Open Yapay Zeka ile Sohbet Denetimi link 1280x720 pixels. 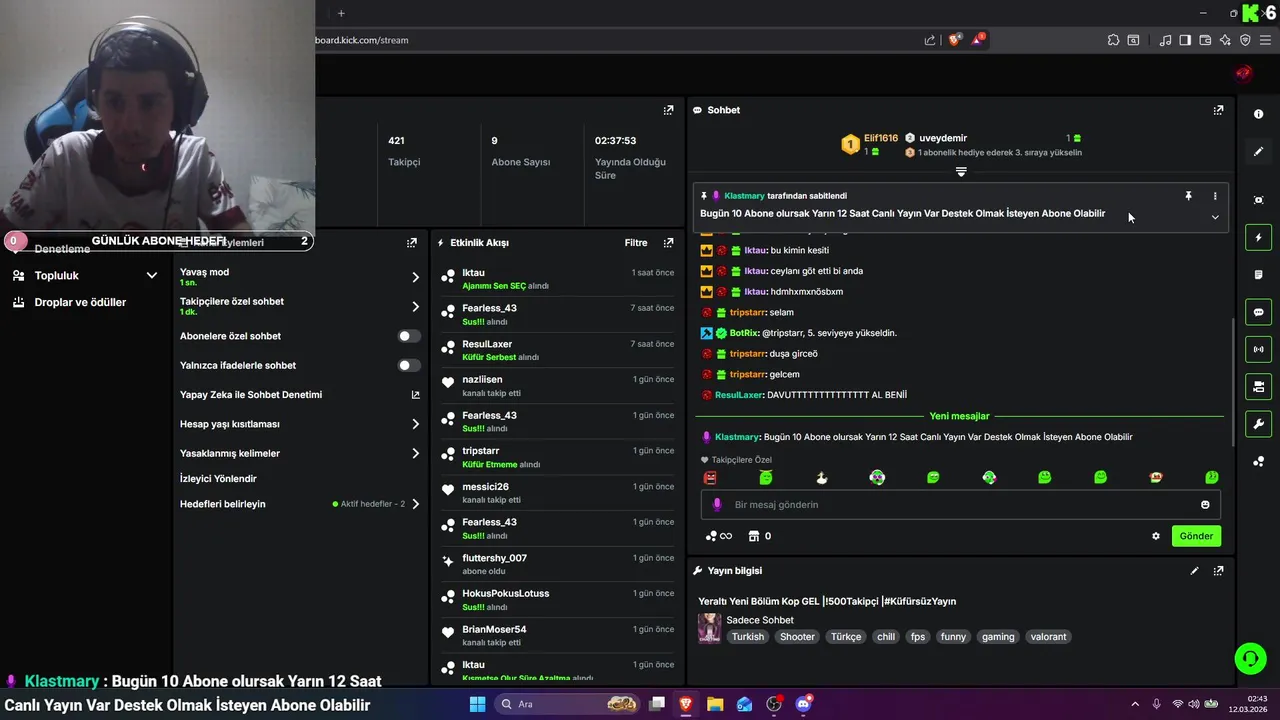pos(300,395)
